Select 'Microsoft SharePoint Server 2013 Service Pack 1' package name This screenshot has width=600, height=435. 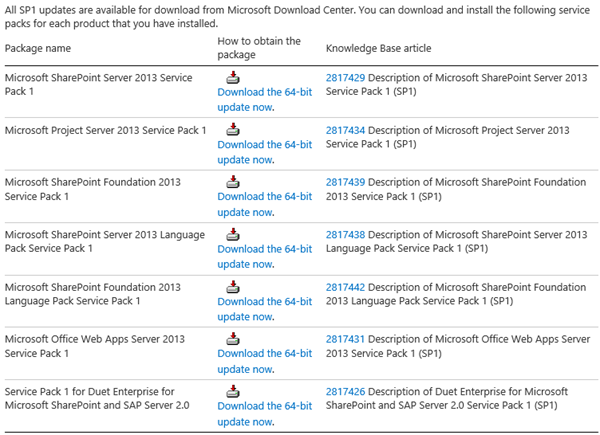pyautogui.click(x=98, y=85)
